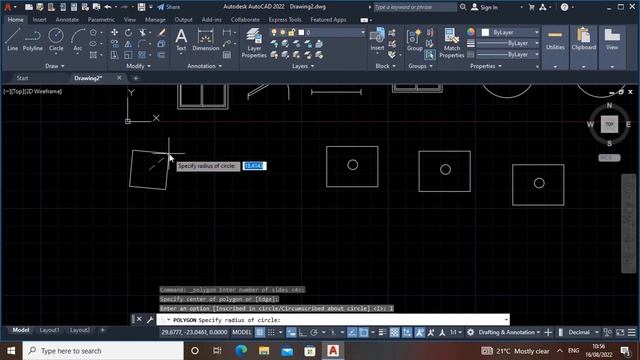The height and width of the screenshot is (360, 640).
Task: Expand the Annotation panel
Action: tap(204, 66)
